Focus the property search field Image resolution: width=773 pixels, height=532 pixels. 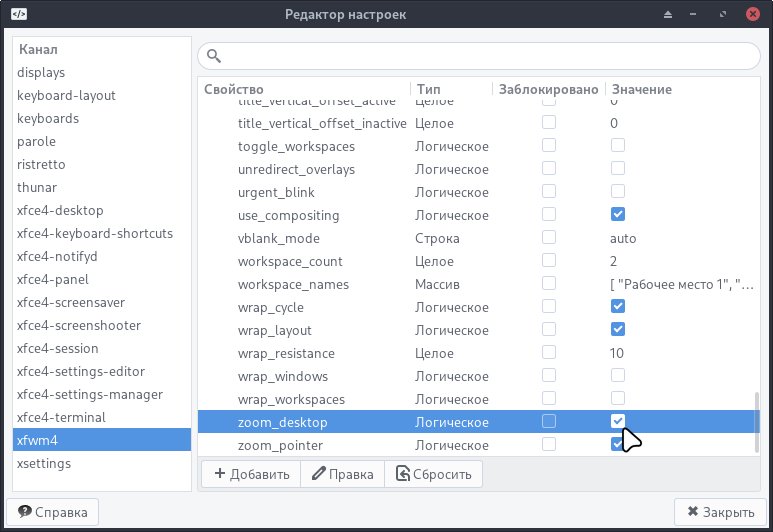pyautogui.click(x=480, y=56)
